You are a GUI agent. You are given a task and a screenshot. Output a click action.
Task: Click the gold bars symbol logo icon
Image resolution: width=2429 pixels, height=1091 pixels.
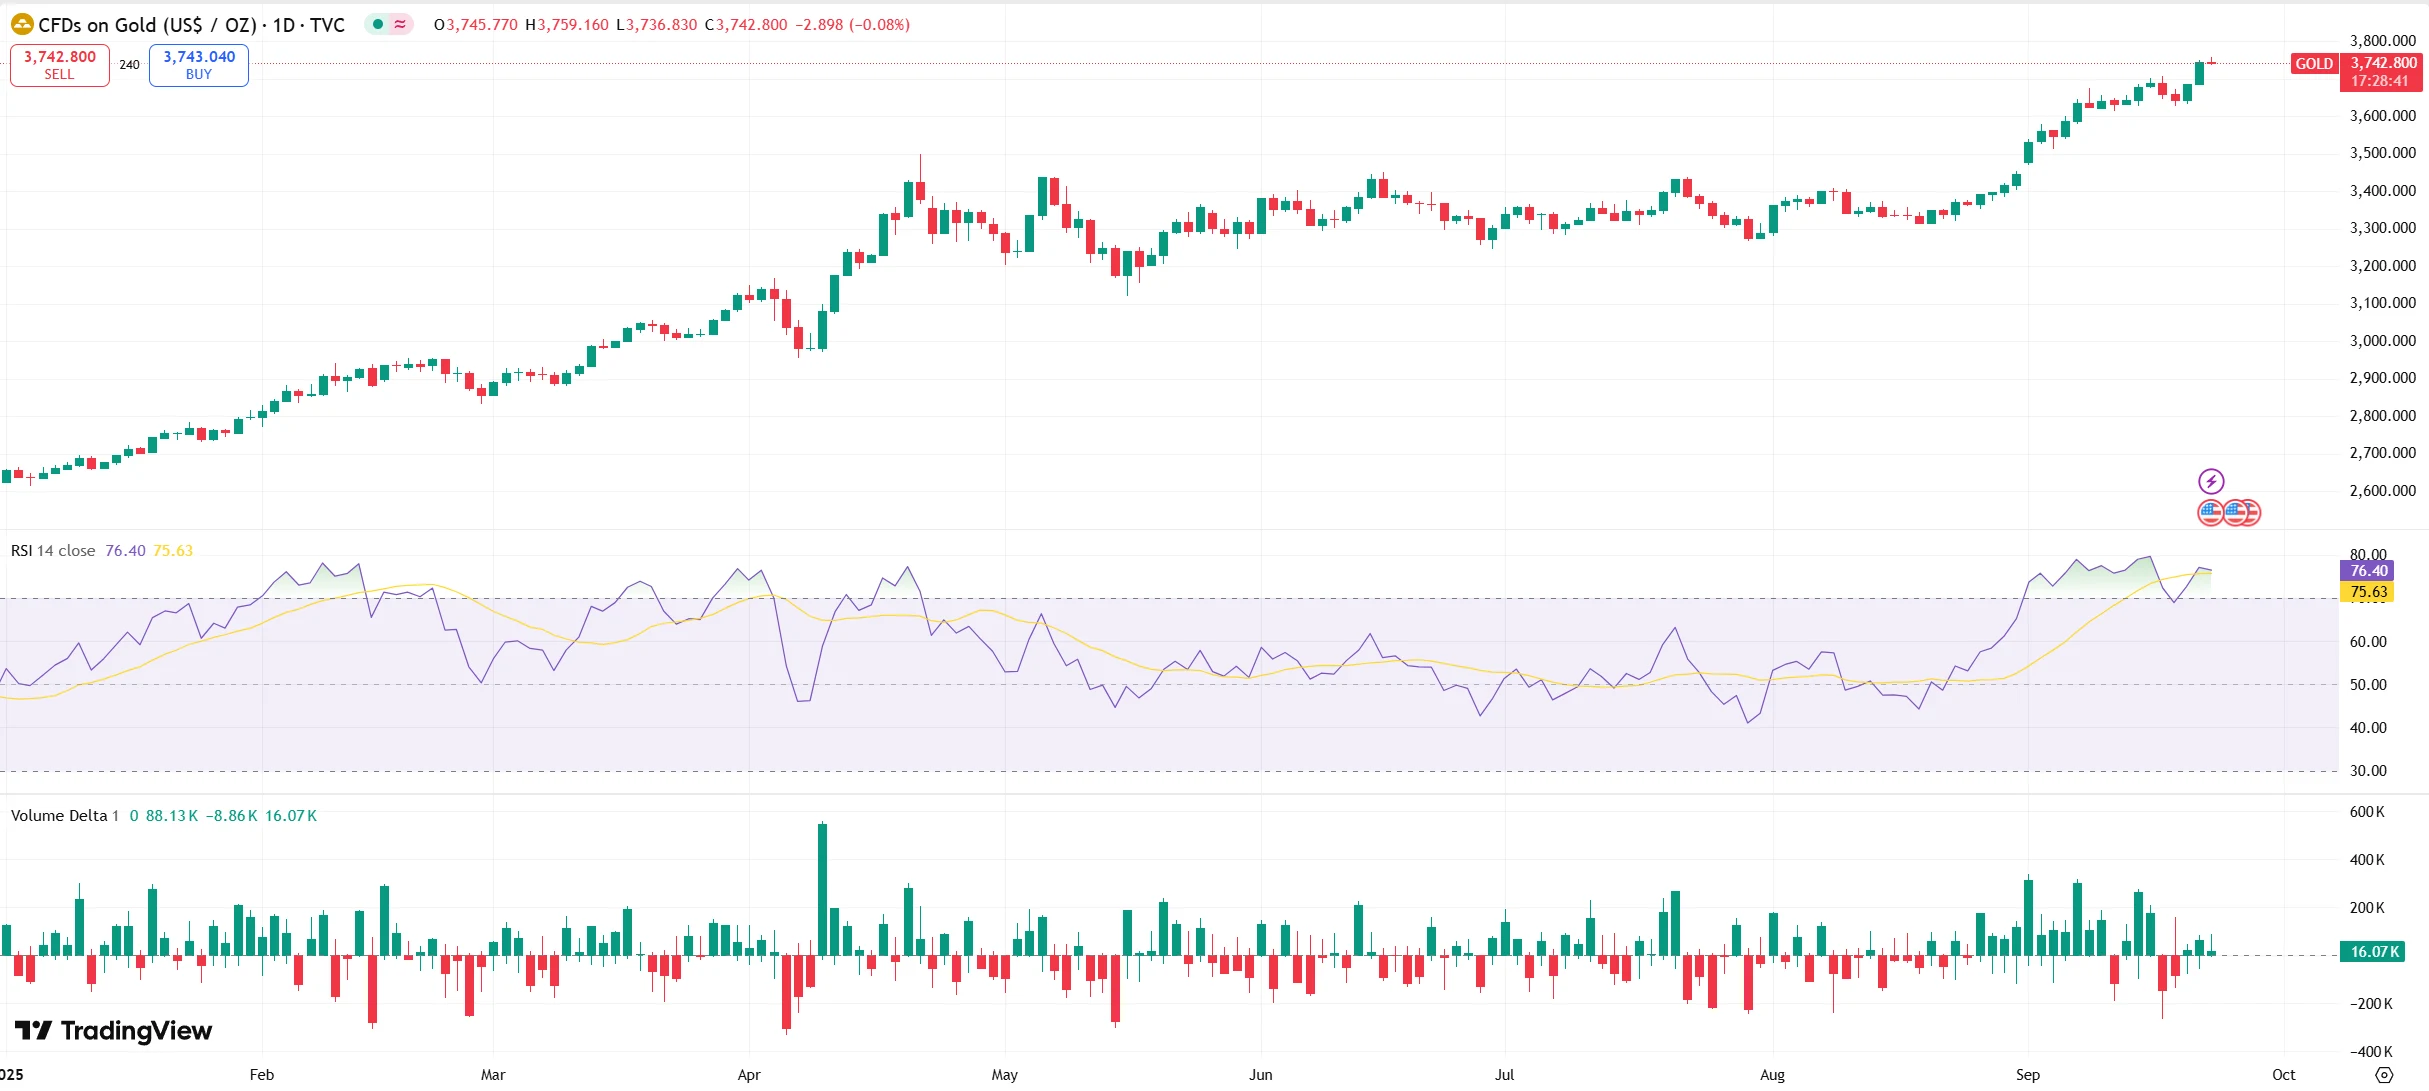point(22,24)
